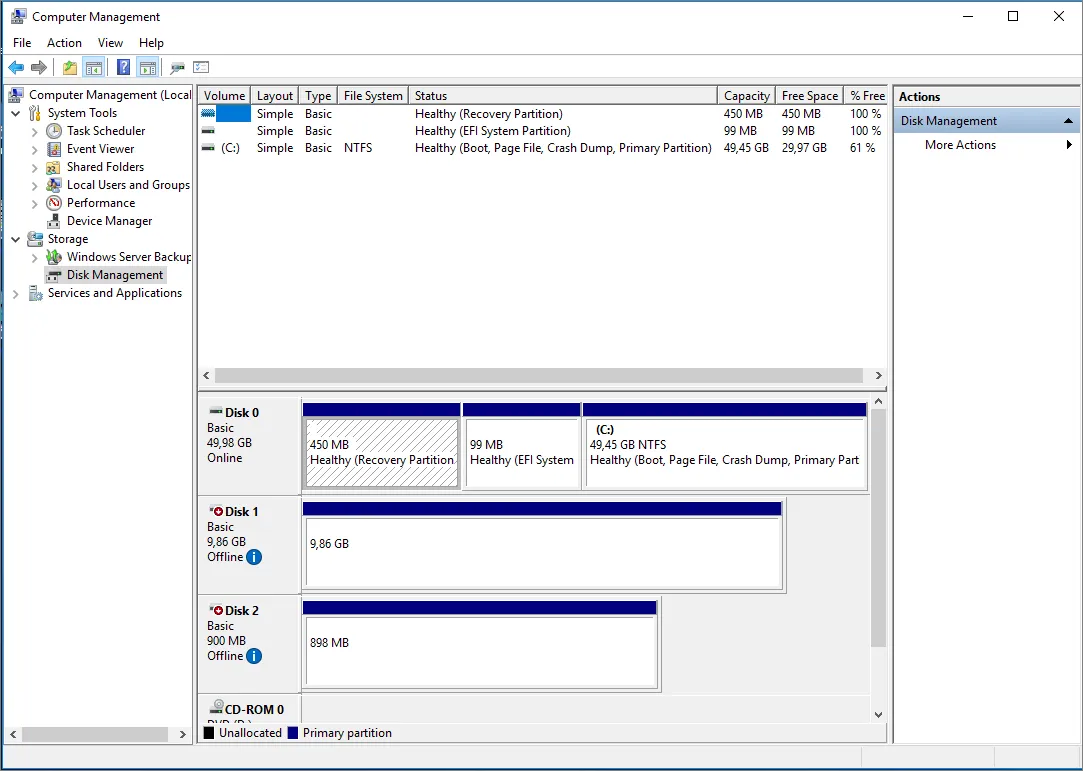Click the Disk 1 offline info icon

(254, 557)
